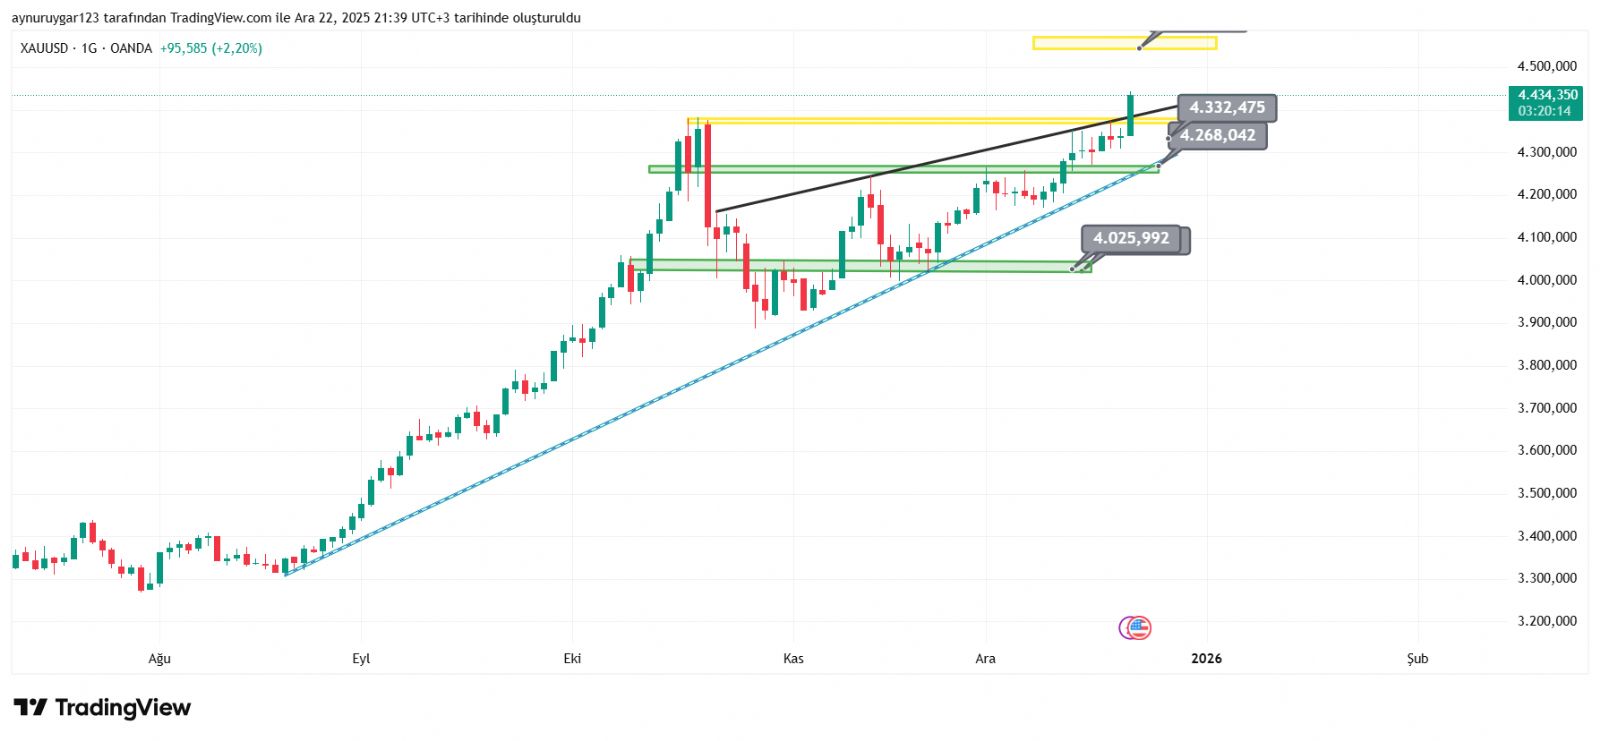
Task: Click the 4.025,992 price callout label
Action: click(1131, 239)
